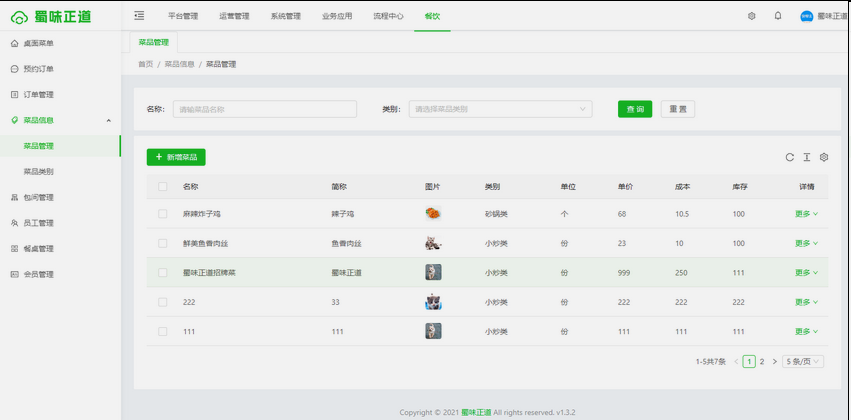
Task: Click the thumbnail in the 222 row
Action: pyautogui.click(x=433, y=302)
